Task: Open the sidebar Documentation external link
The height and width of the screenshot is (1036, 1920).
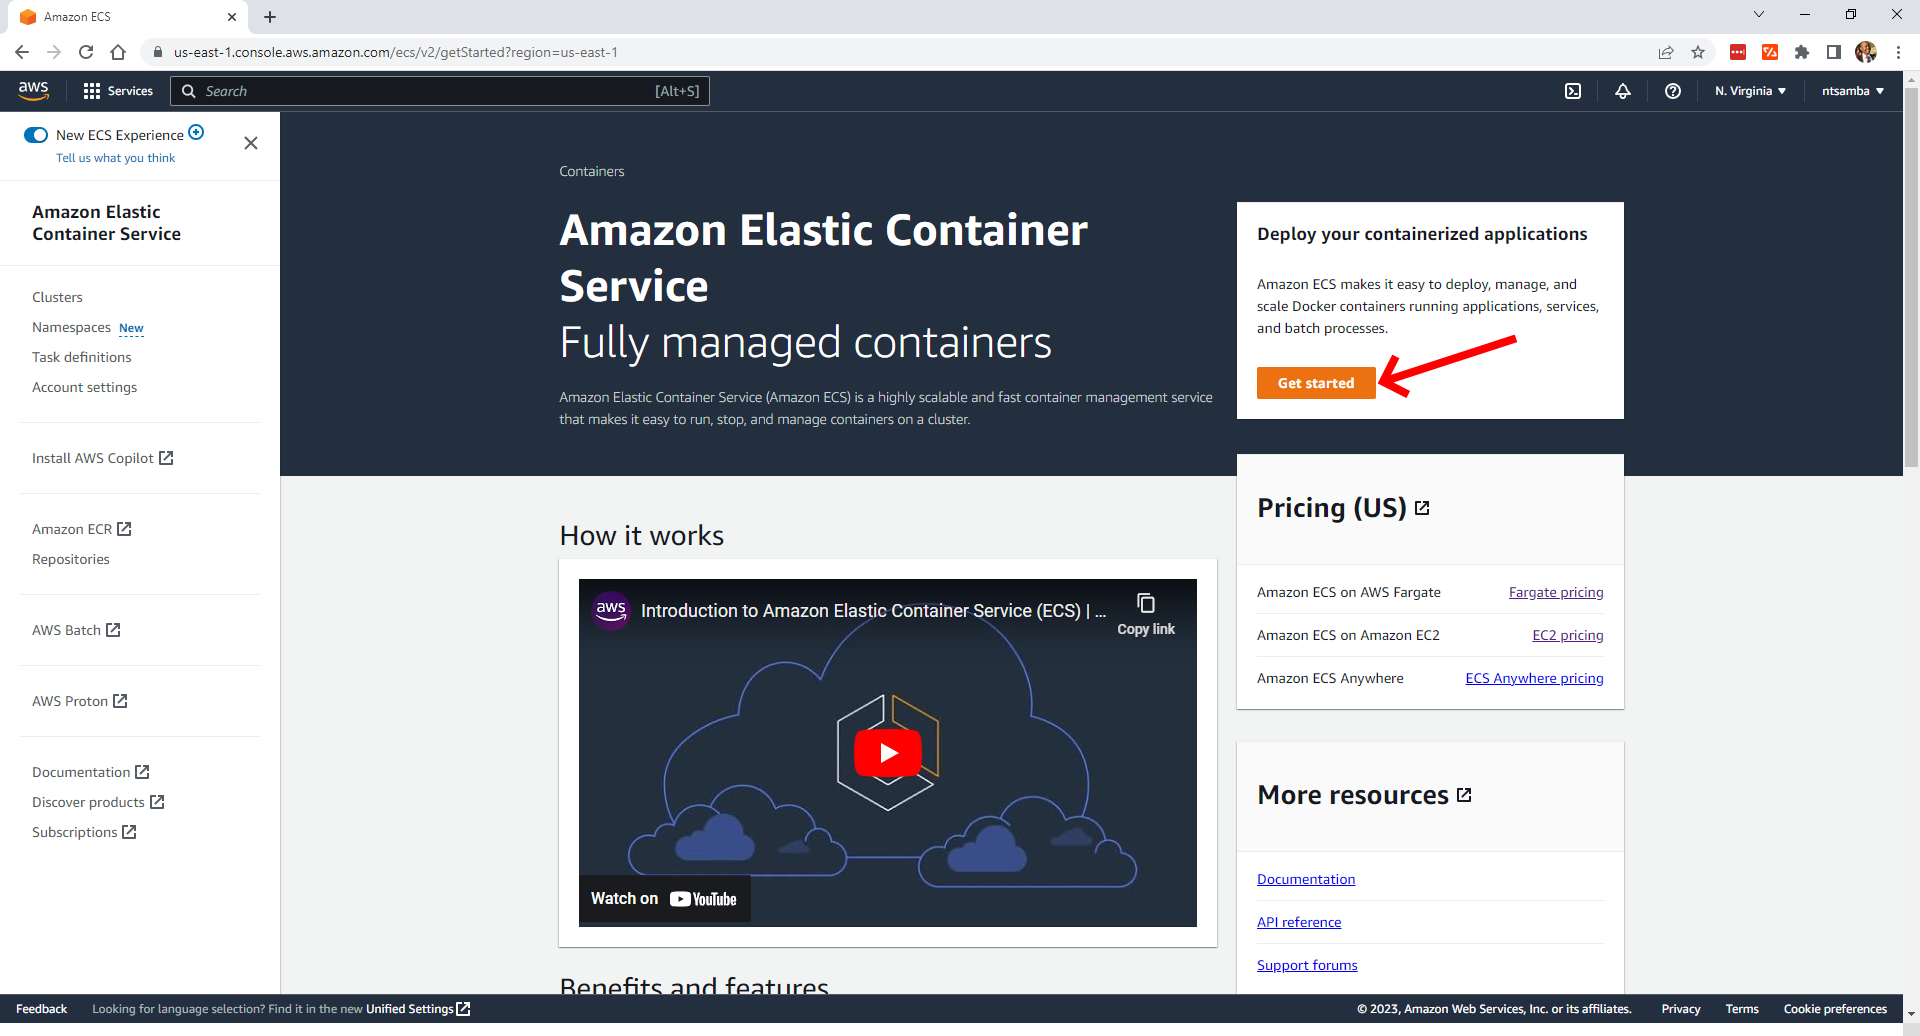Action: [91, 772]
